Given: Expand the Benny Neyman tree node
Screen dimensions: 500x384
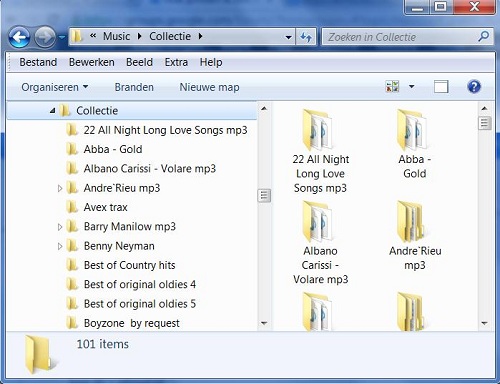Looking at the screenshot, I should click(60, 246).
